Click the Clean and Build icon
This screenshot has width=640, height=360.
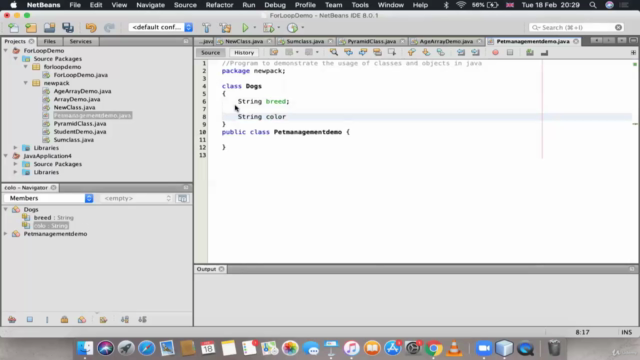tap(225, 28)
